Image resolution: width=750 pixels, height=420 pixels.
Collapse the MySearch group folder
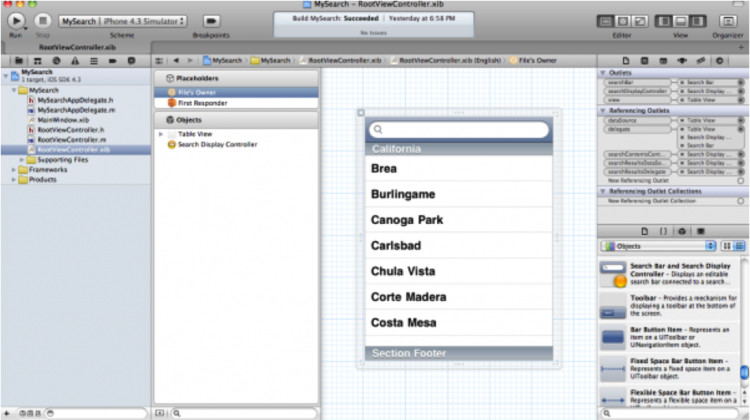click(14, 90)
